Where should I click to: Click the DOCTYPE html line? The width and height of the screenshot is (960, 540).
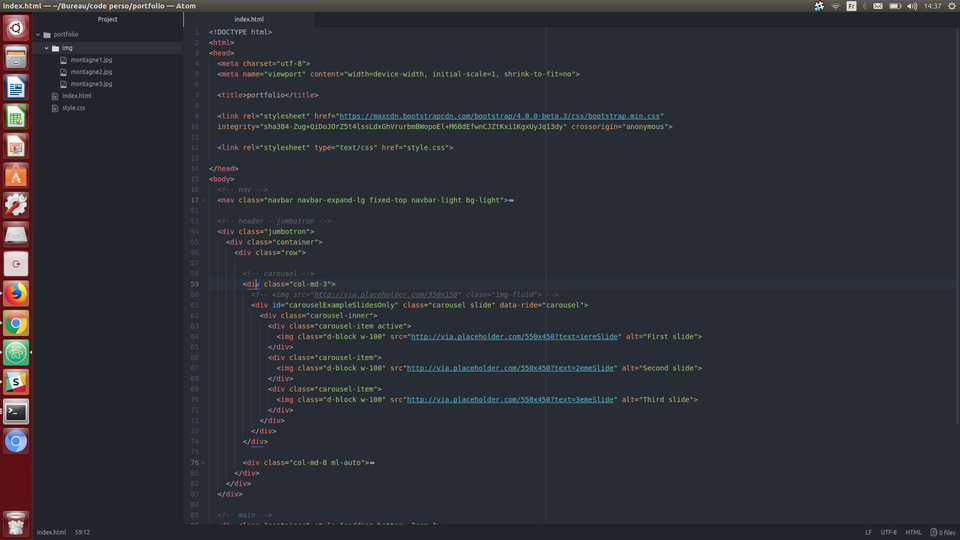coord(241,32)
